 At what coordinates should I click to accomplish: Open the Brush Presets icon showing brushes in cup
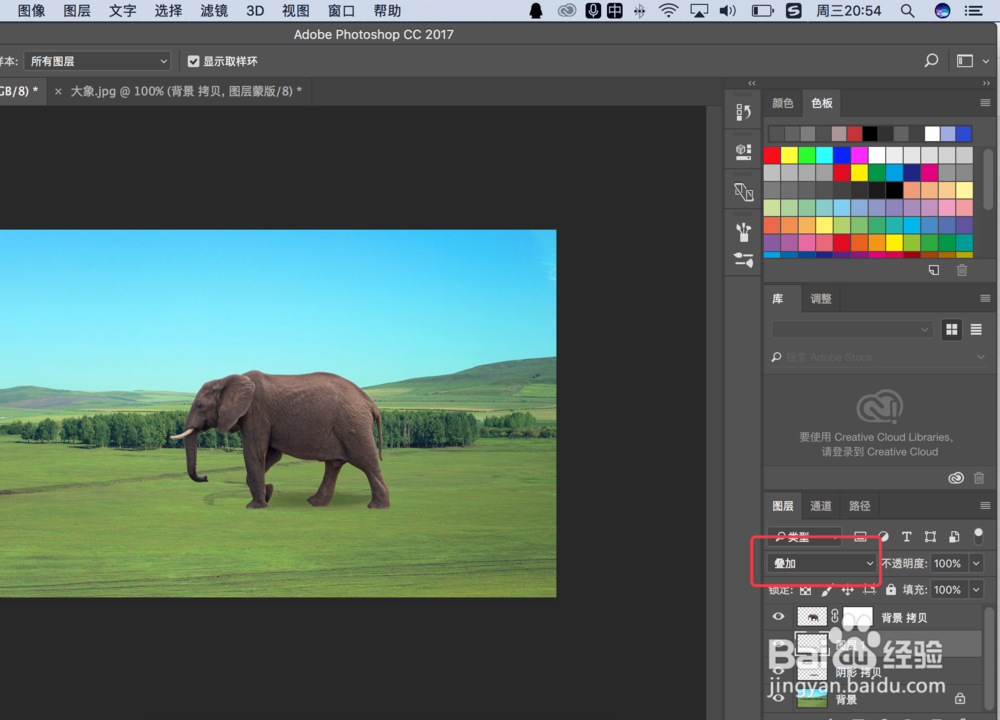pyautogui.click(x=743, y=231)
